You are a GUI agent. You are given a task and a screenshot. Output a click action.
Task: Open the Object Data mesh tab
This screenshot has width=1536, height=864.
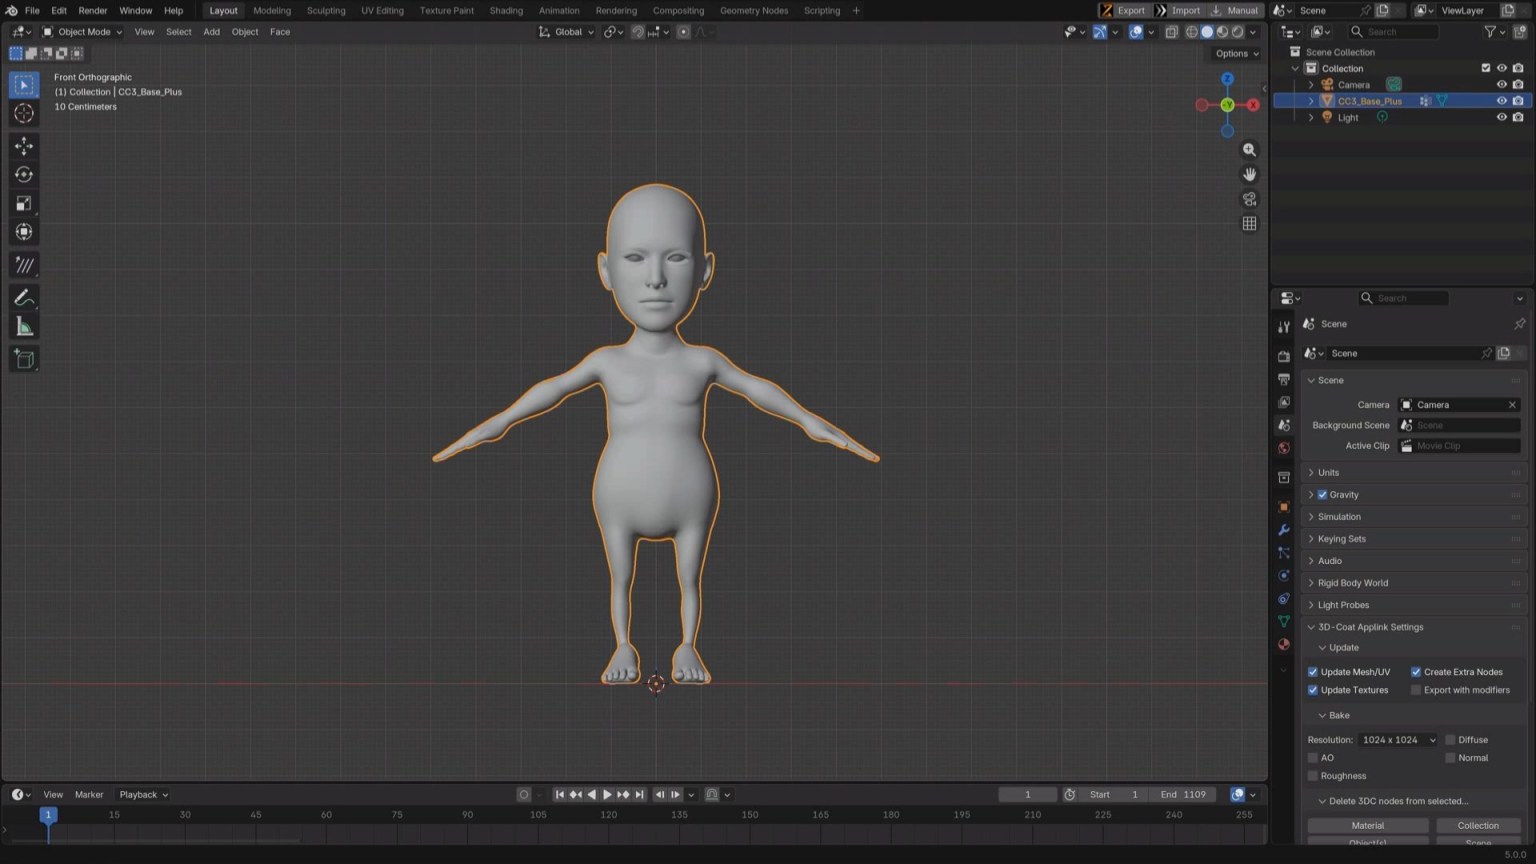point(1284,622)
